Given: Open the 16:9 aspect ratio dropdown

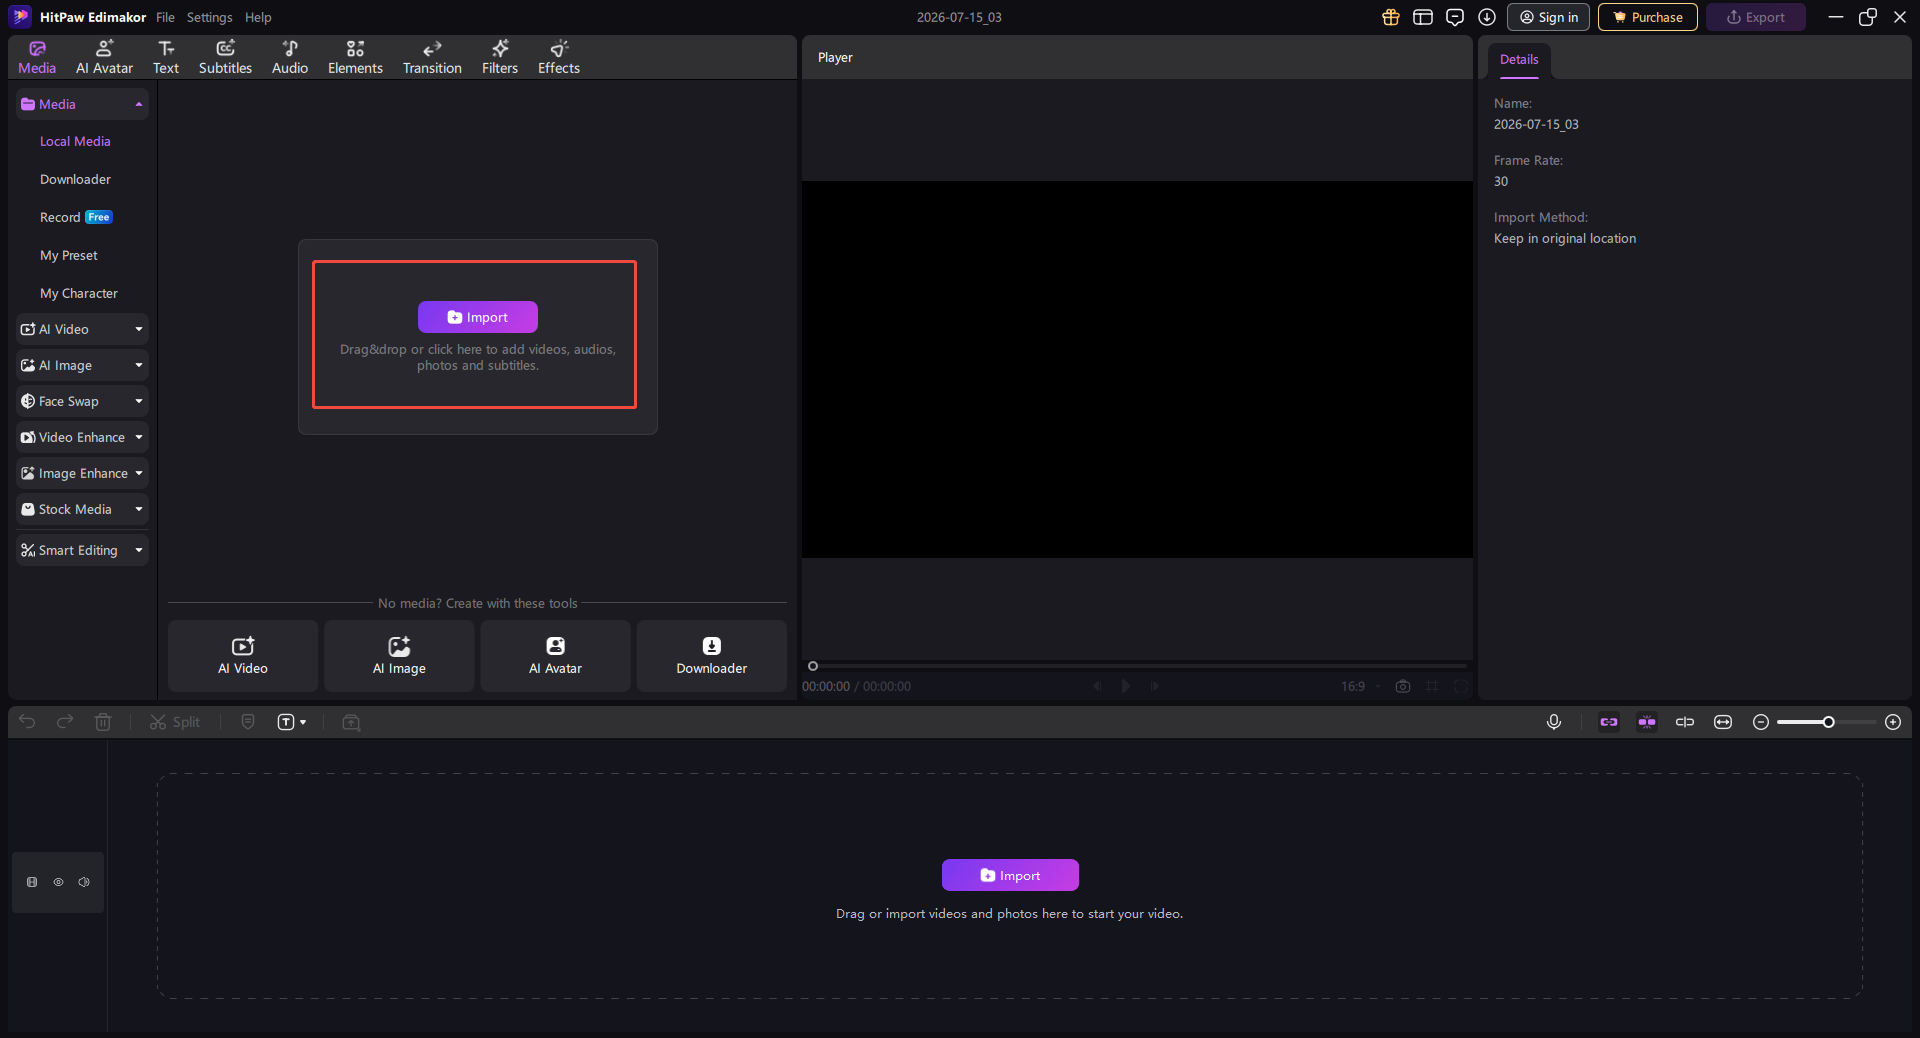Looking at the screenshot, I should coord(1360,686).
